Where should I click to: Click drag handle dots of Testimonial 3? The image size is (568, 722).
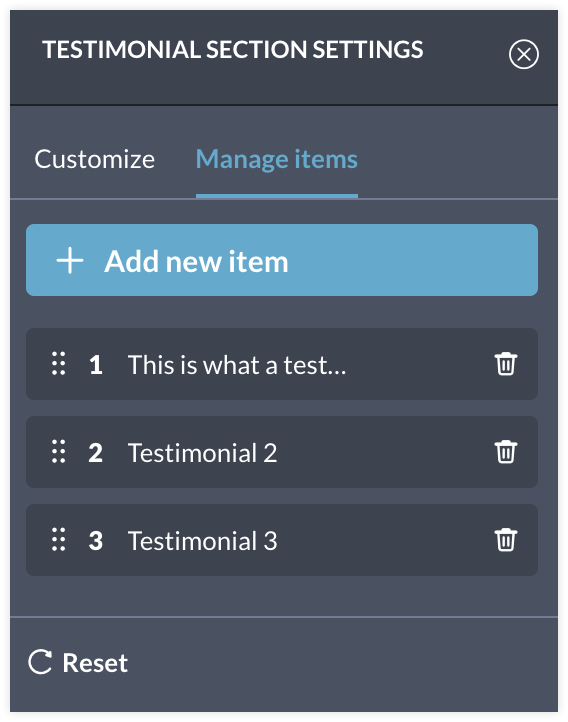[58, 540]
